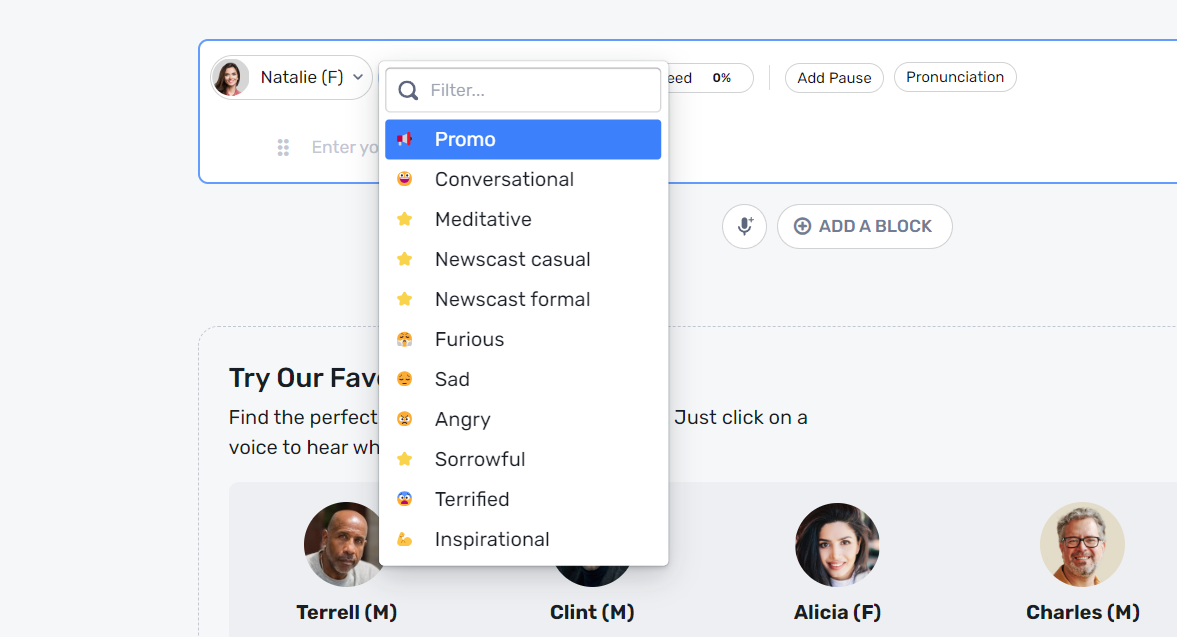Choose the Newscast casual style
Viewport: 1177px width, 637px height.
(512, 260)
